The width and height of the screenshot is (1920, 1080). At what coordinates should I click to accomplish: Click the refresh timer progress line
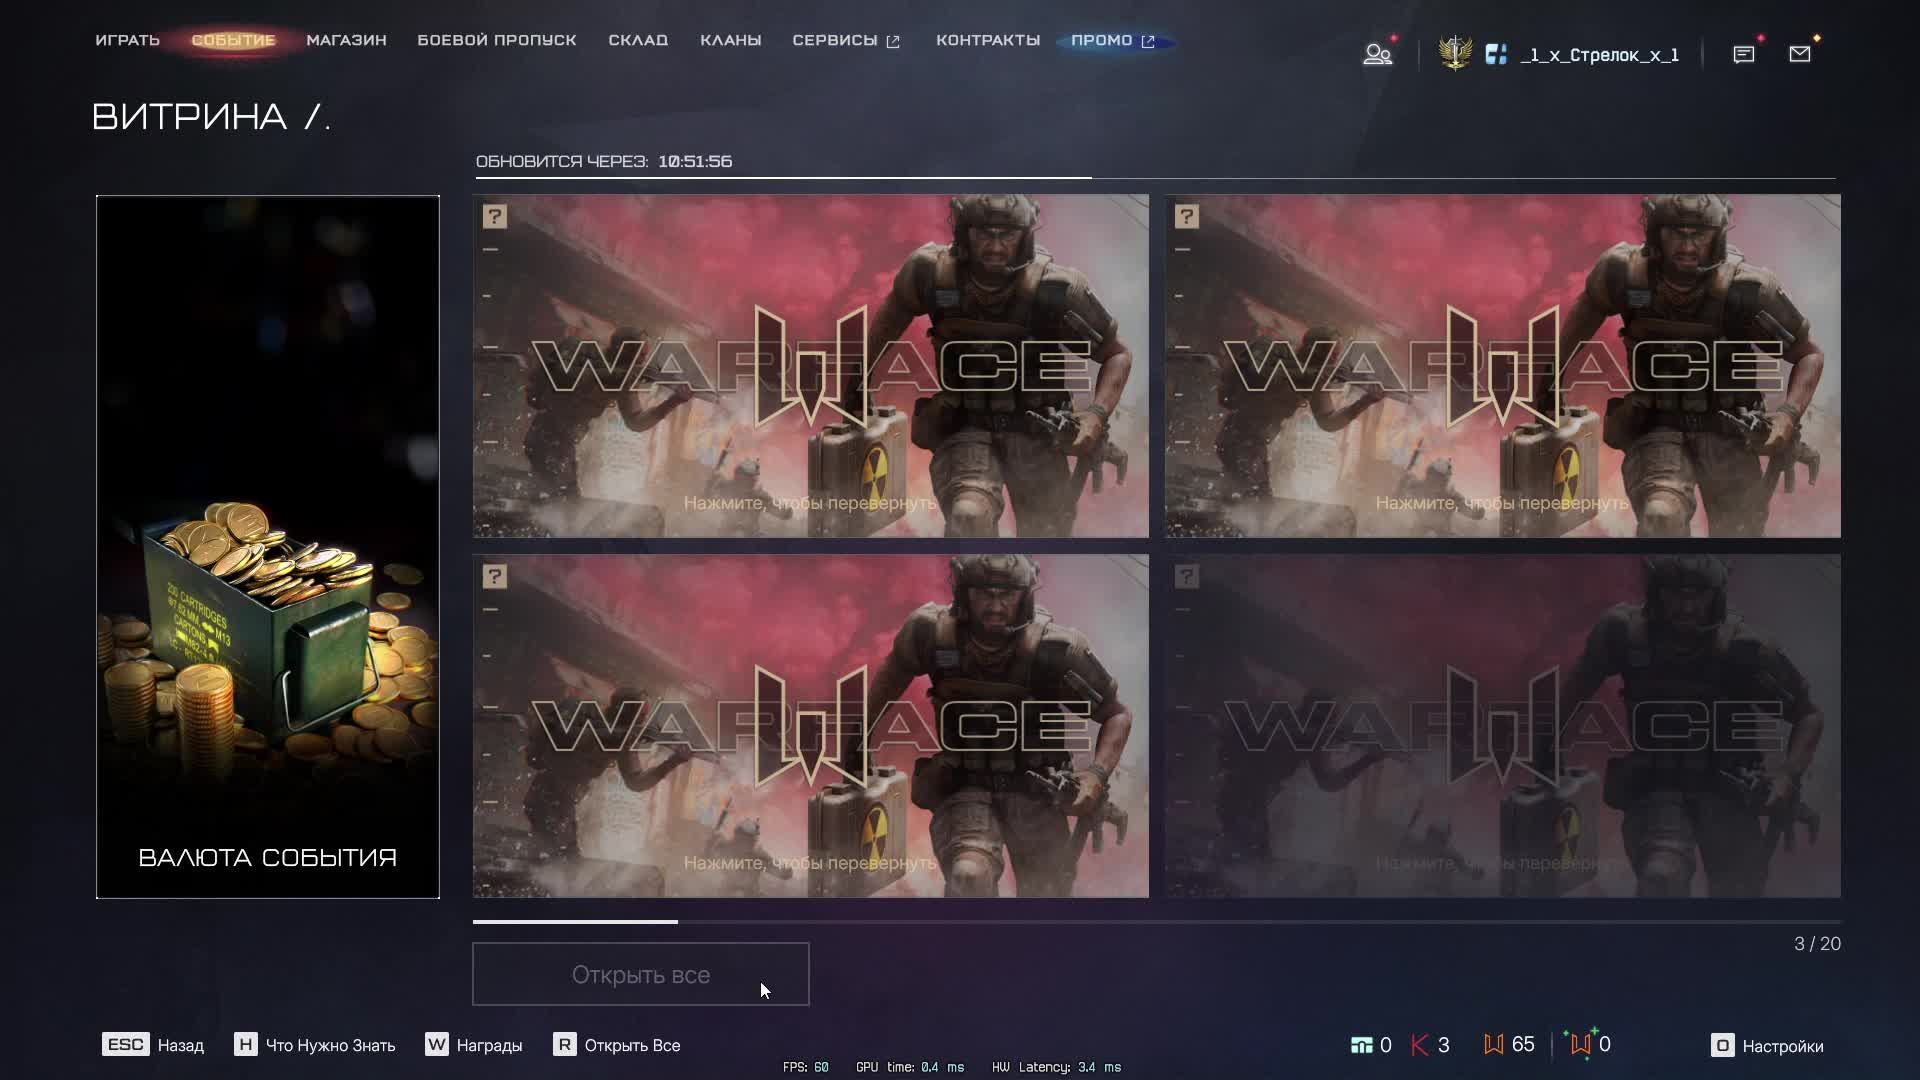1156,178
